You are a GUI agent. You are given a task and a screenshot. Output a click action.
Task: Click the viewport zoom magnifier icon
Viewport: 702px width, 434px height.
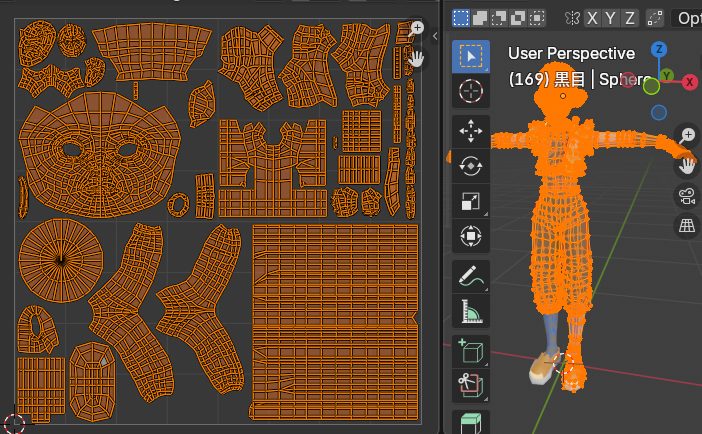[x=687, y=134]
